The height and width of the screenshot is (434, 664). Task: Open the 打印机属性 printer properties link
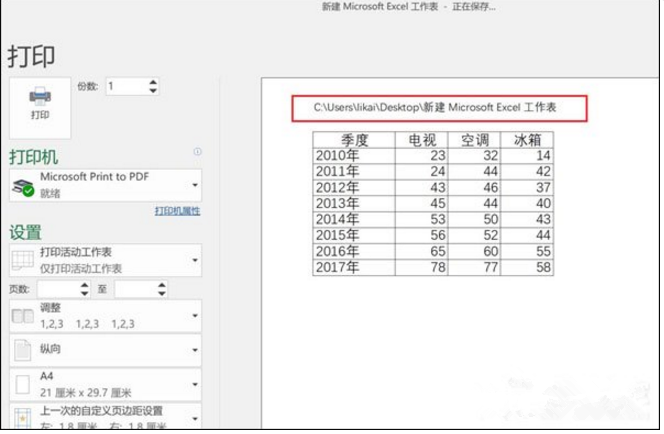coord(177,211)
